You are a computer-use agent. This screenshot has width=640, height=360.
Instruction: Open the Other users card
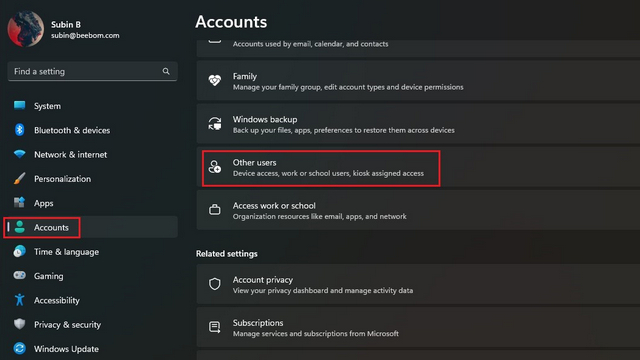tap(418, 167)
